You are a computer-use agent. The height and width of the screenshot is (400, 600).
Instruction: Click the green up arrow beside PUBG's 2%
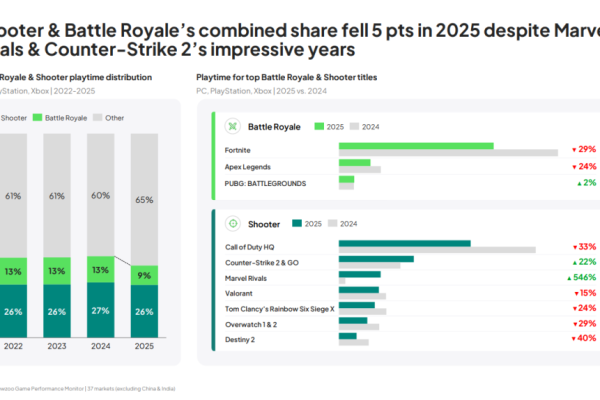[579, 183]
